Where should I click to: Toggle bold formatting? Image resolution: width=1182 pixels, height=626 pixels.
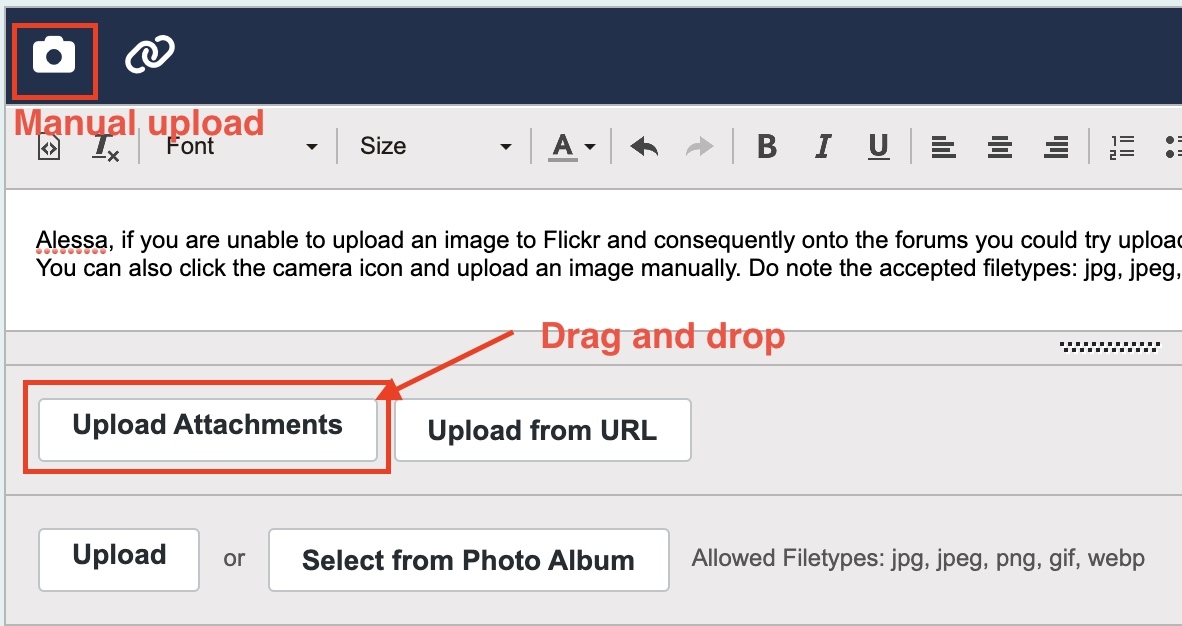[x=767, y=147]
